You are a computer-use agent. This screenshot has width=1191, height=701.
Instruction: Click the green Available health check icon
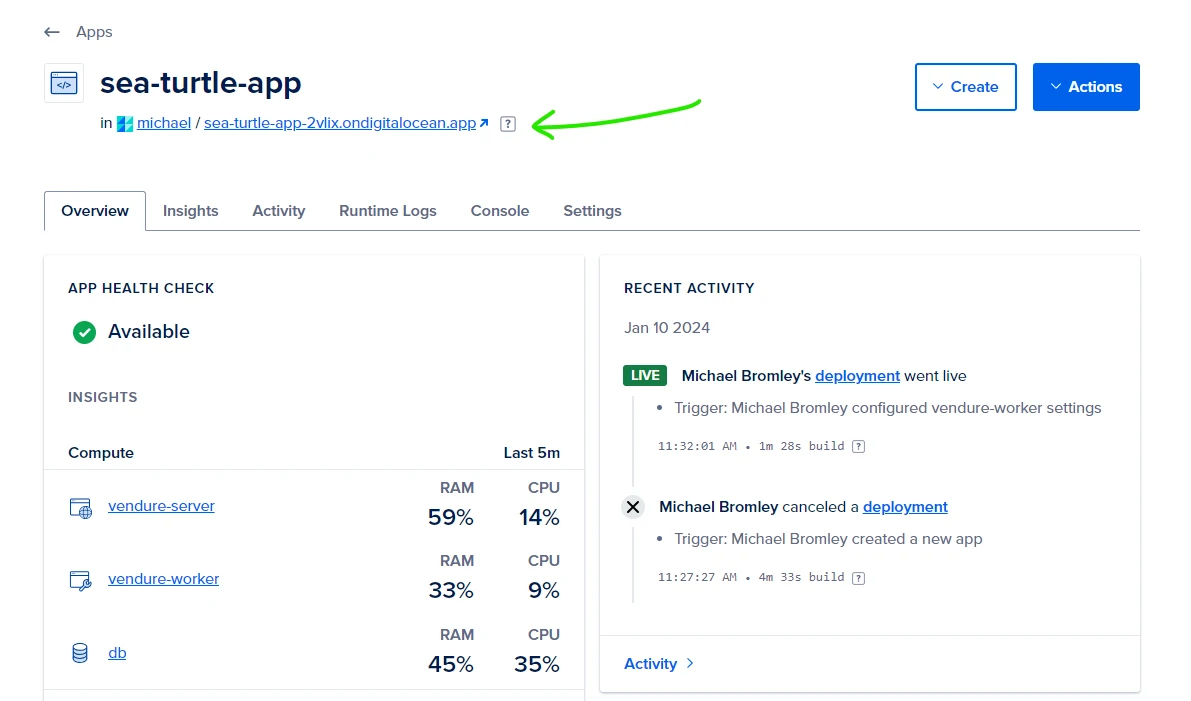(x=84, y=331)
